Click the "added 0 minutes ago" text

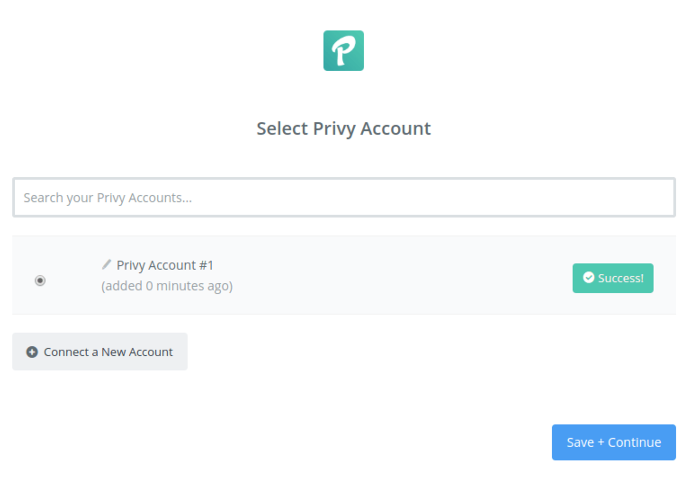167,286
